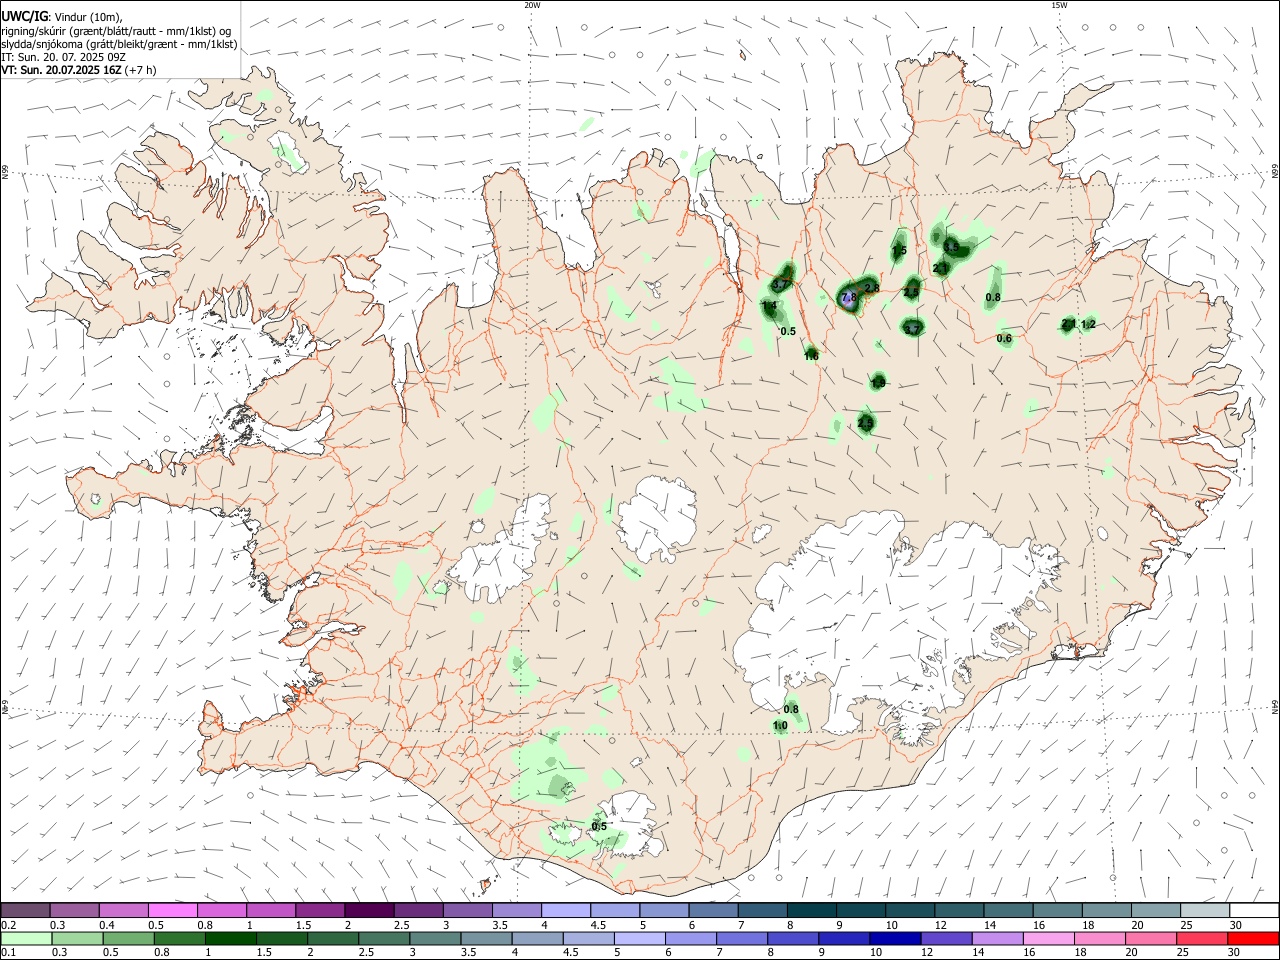The height and width of the screenshot is (960, 1280).
Task: Select darkest purple top-row swatch at 2
Action: click(369, 910)
